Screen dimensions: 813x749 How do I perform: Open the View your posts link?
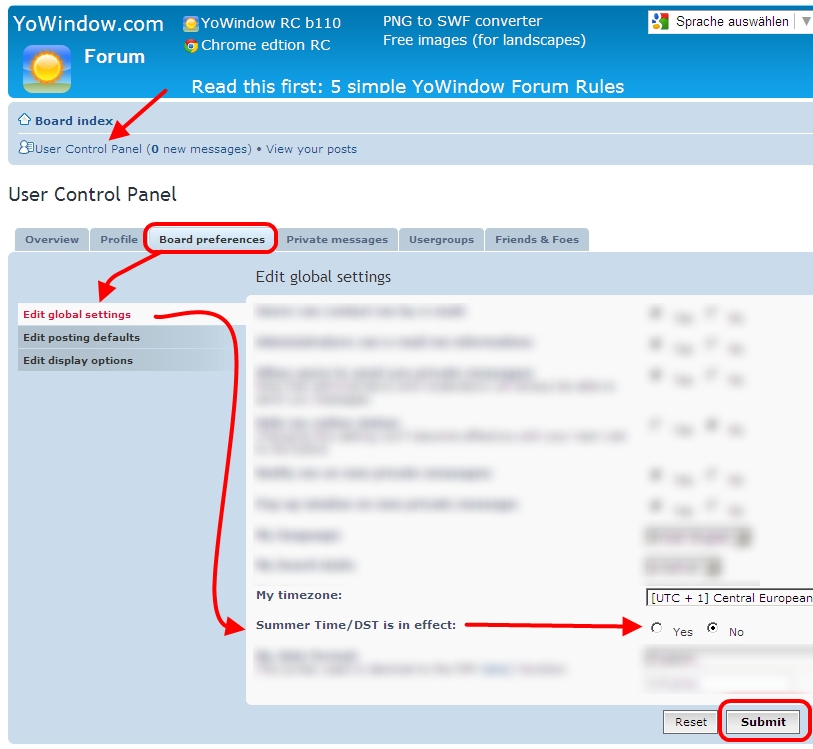point(311,149)
